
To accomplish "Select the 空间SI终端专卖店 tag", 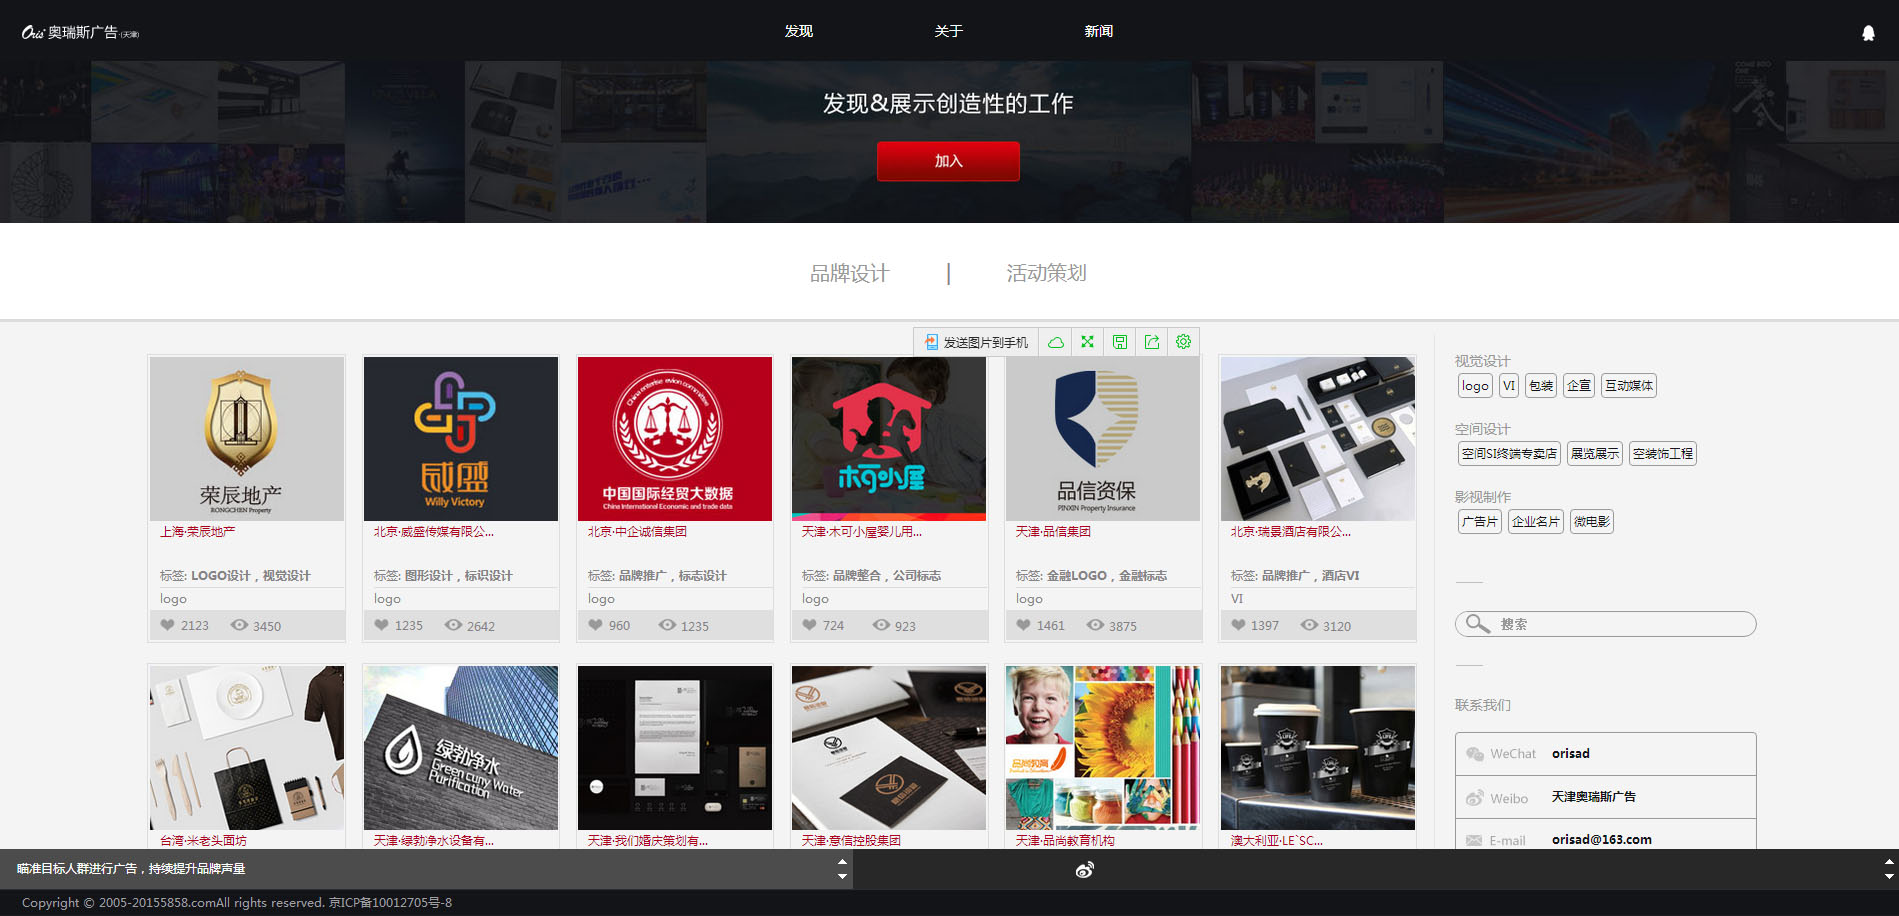I will point(1509,454).
